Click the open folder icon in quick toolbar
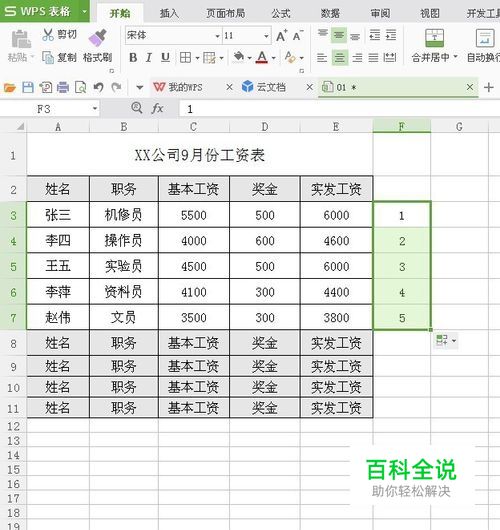Screen dimensions: 500x530 click(x=10, y=88)
